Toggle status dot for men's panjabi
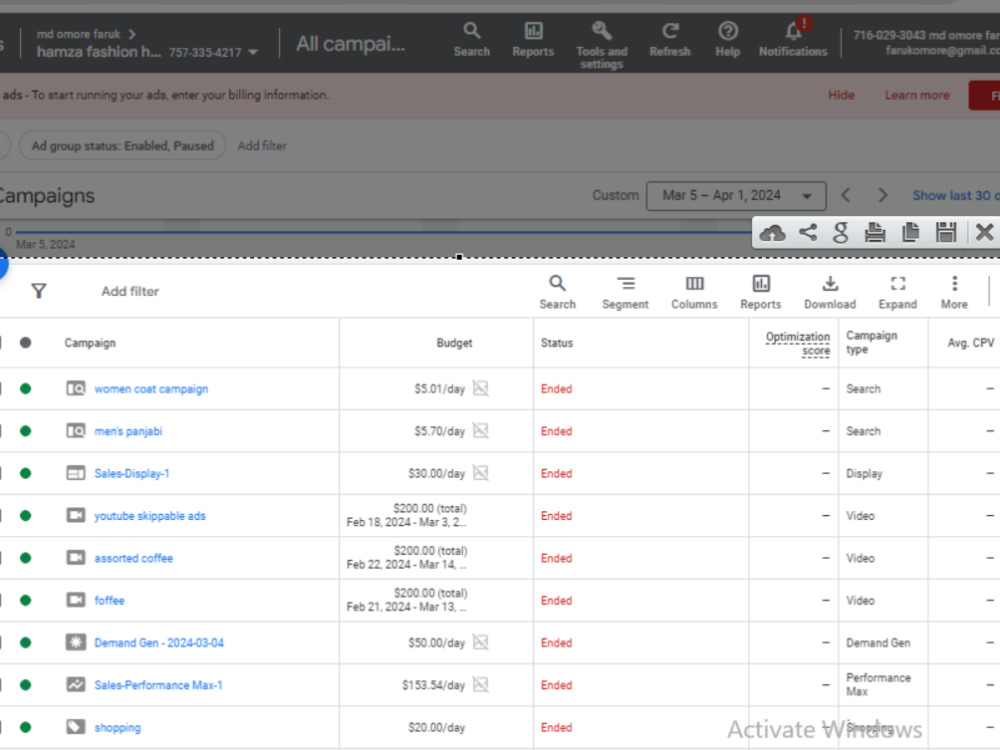1000x750 pixels. tap(26, 431)
